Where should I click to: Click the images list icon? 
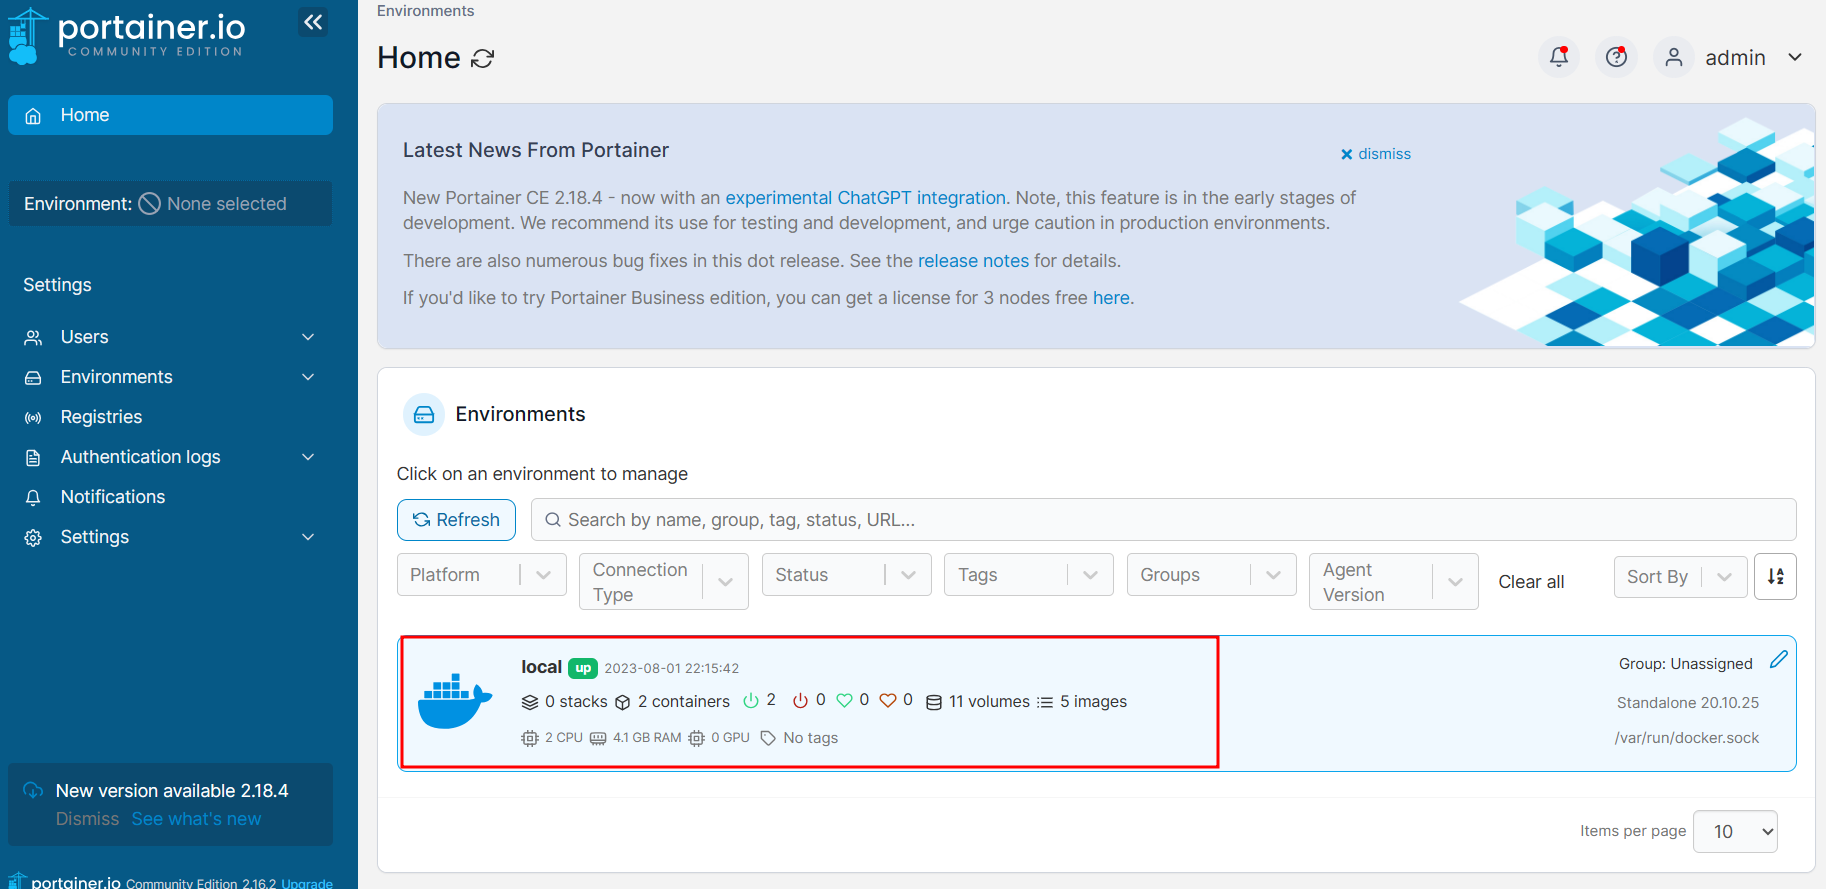click(x=1045, y=702)
